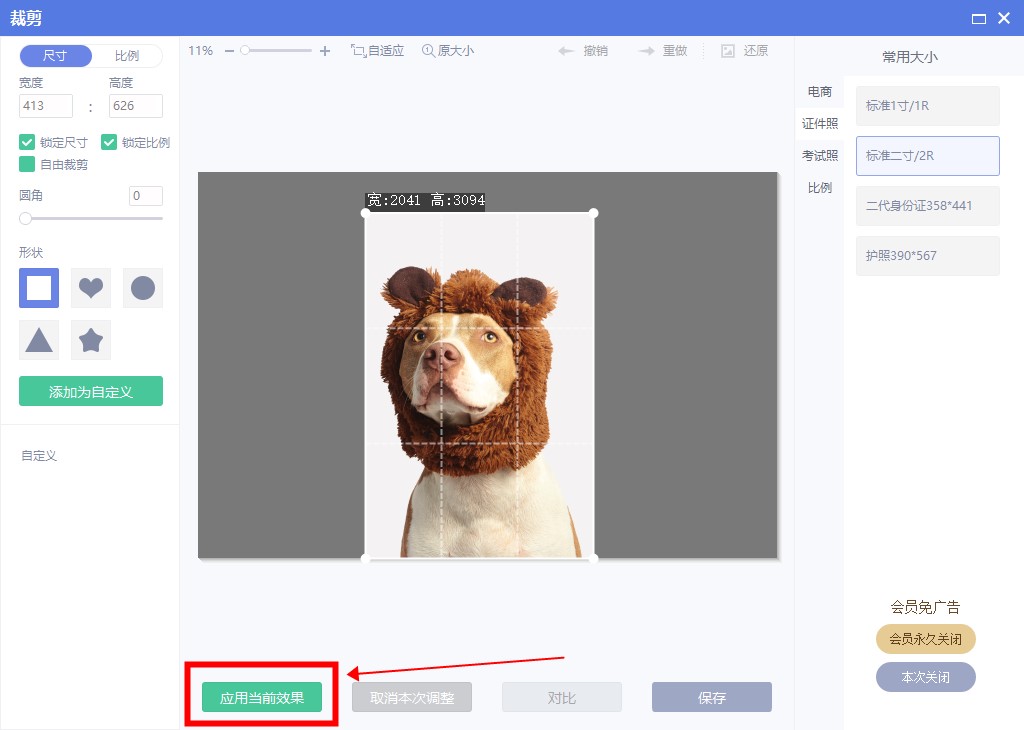Screen dimensions: 1024x730
Task: Click the zoom out minus icon
Action: point(229,50)
